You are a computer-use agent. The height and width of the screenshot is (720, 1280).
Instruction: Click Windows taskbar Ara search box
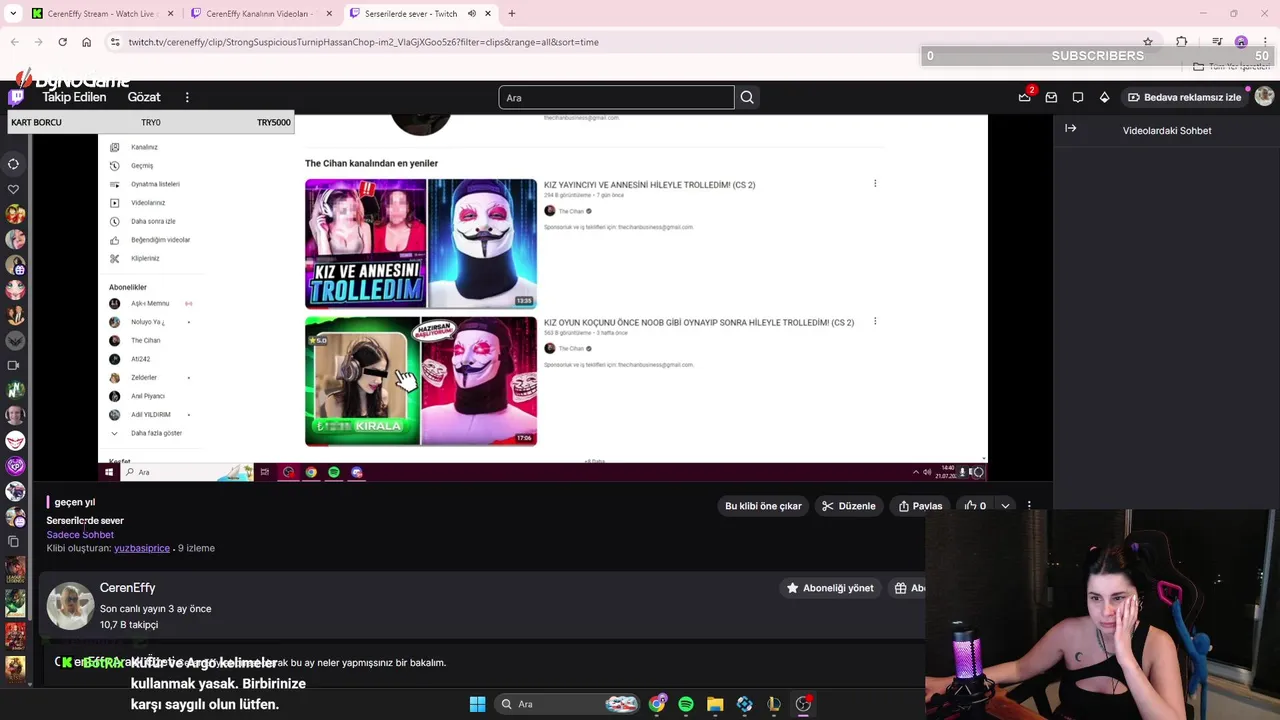(568, 704)
